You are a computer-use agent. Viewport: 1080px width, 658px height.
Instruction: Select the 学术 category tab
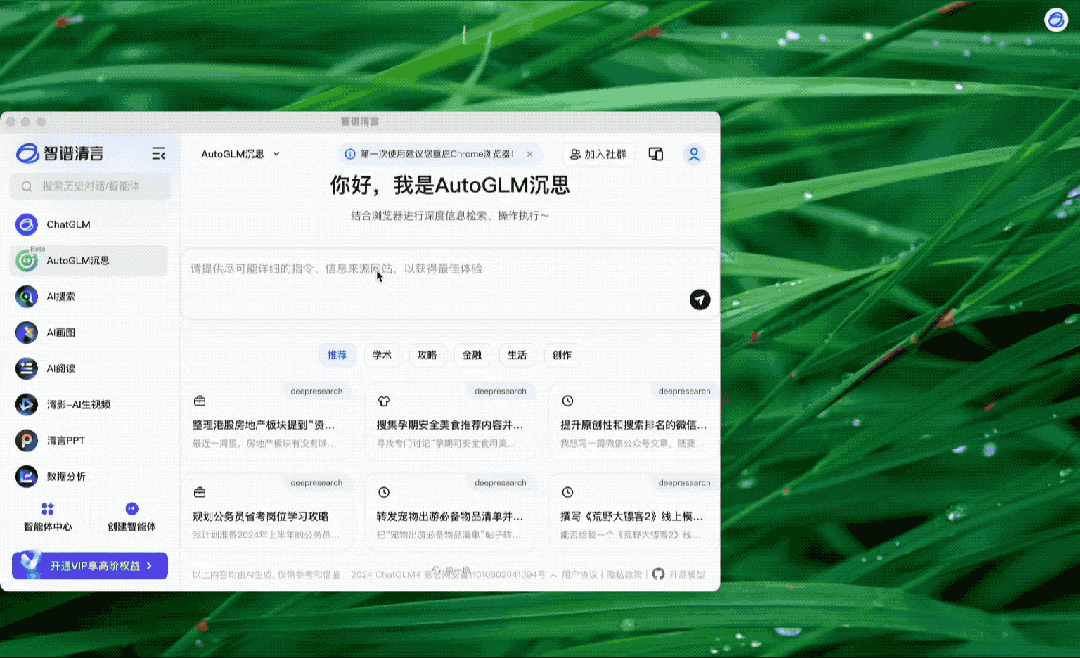click(382, 355)
